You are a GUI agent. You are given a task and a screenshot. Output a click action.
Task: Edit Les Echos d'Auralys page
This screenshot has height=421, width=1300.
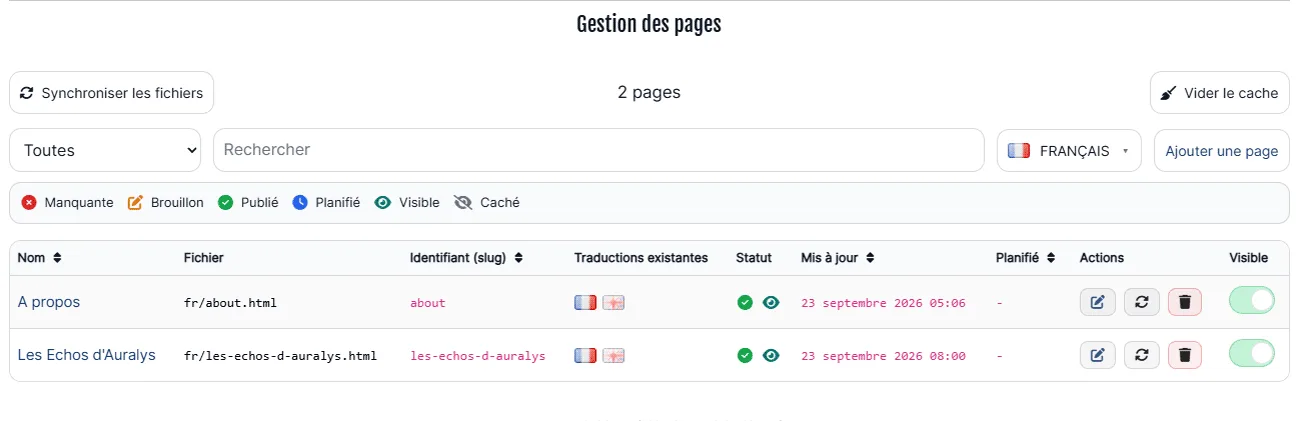point(1097,354)
